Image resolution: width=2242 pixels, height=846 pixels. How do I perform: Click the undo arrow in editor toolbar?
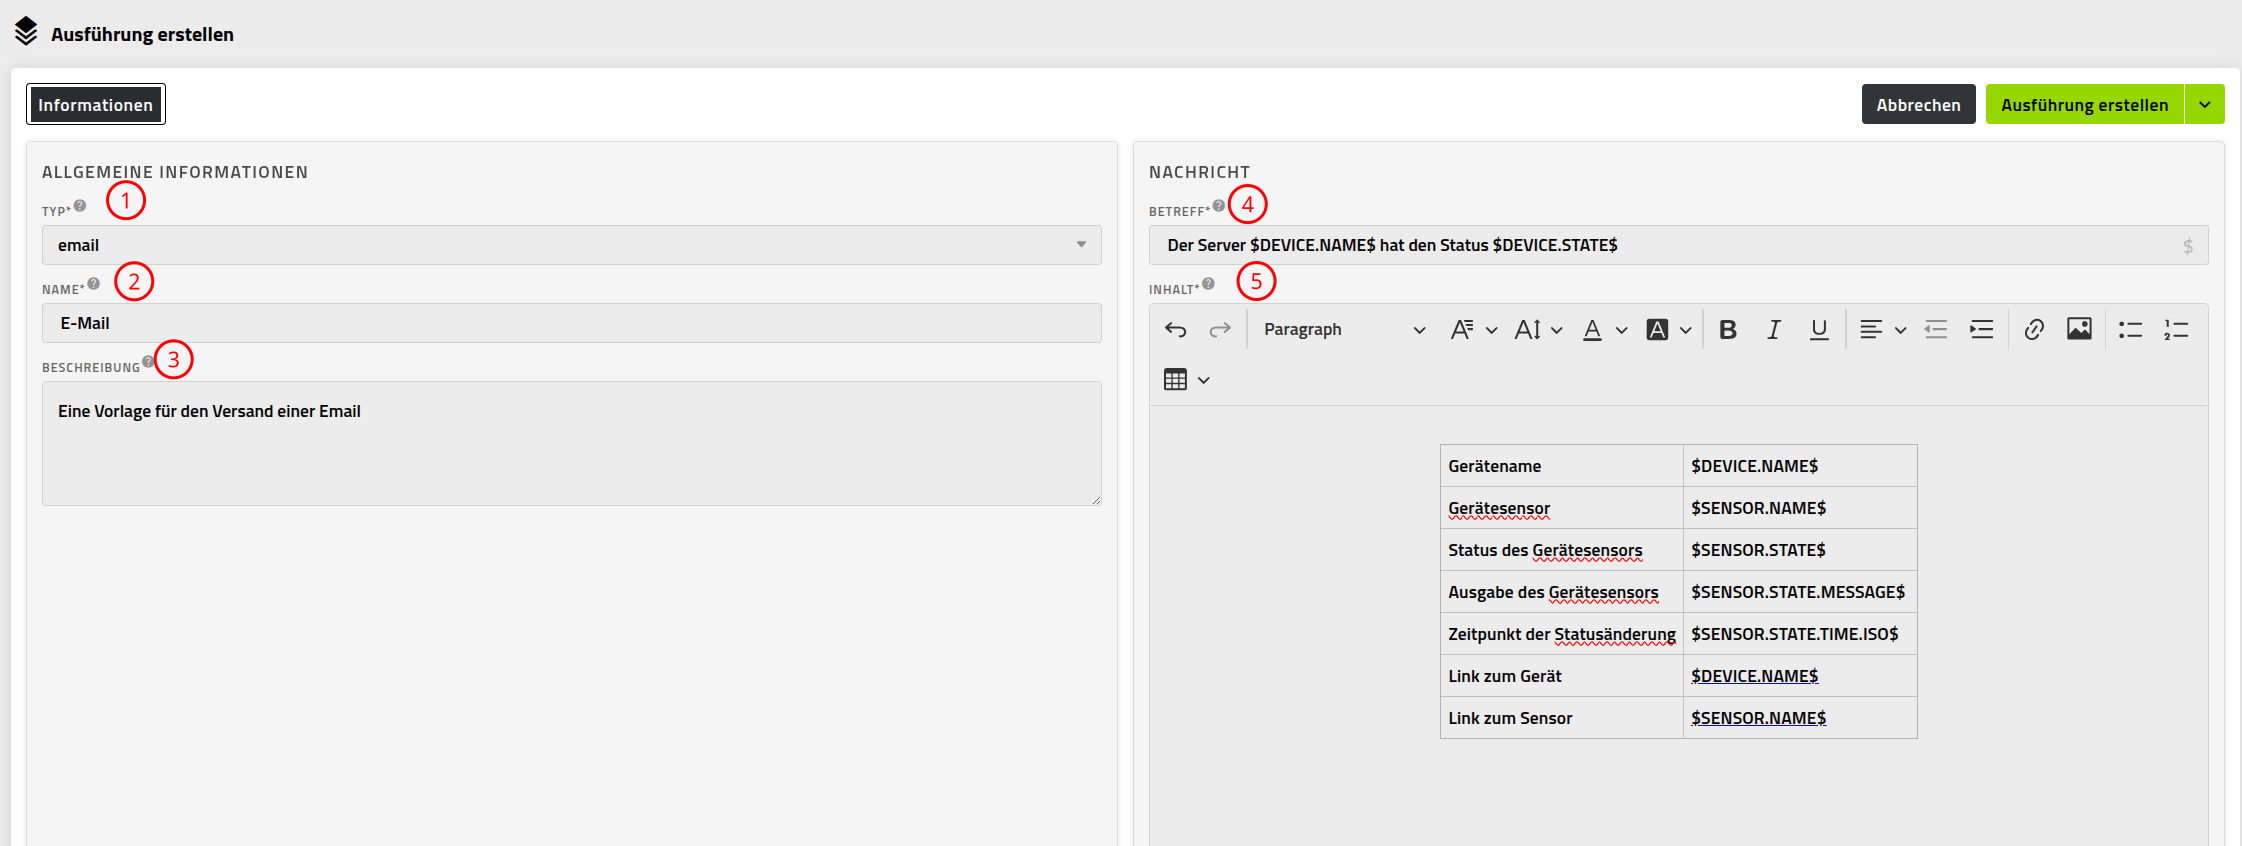coord(1175,330)
